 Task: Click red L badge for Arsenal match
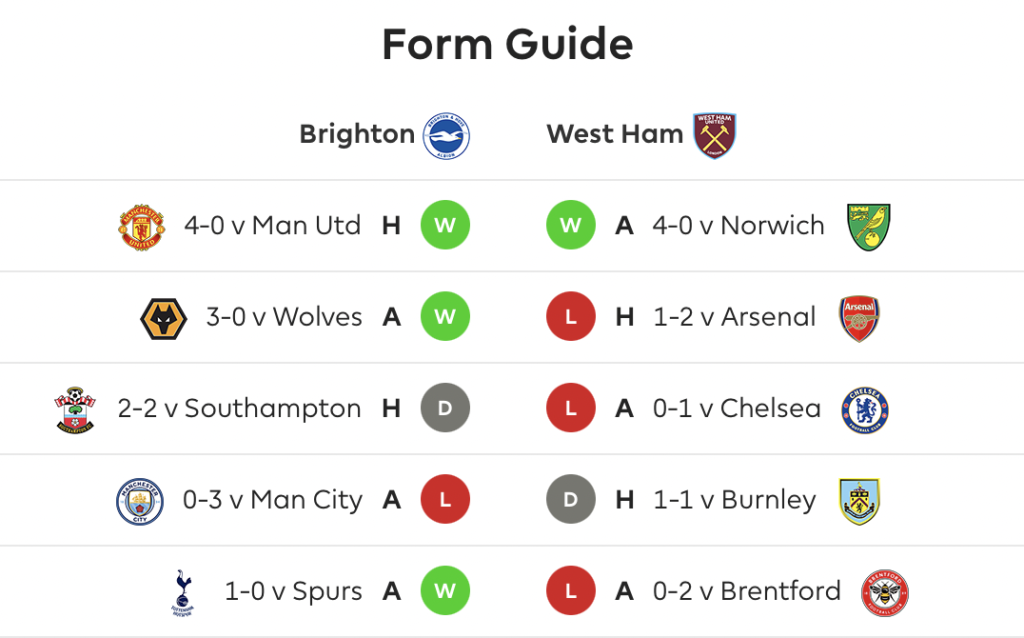[x=571, y=317]
